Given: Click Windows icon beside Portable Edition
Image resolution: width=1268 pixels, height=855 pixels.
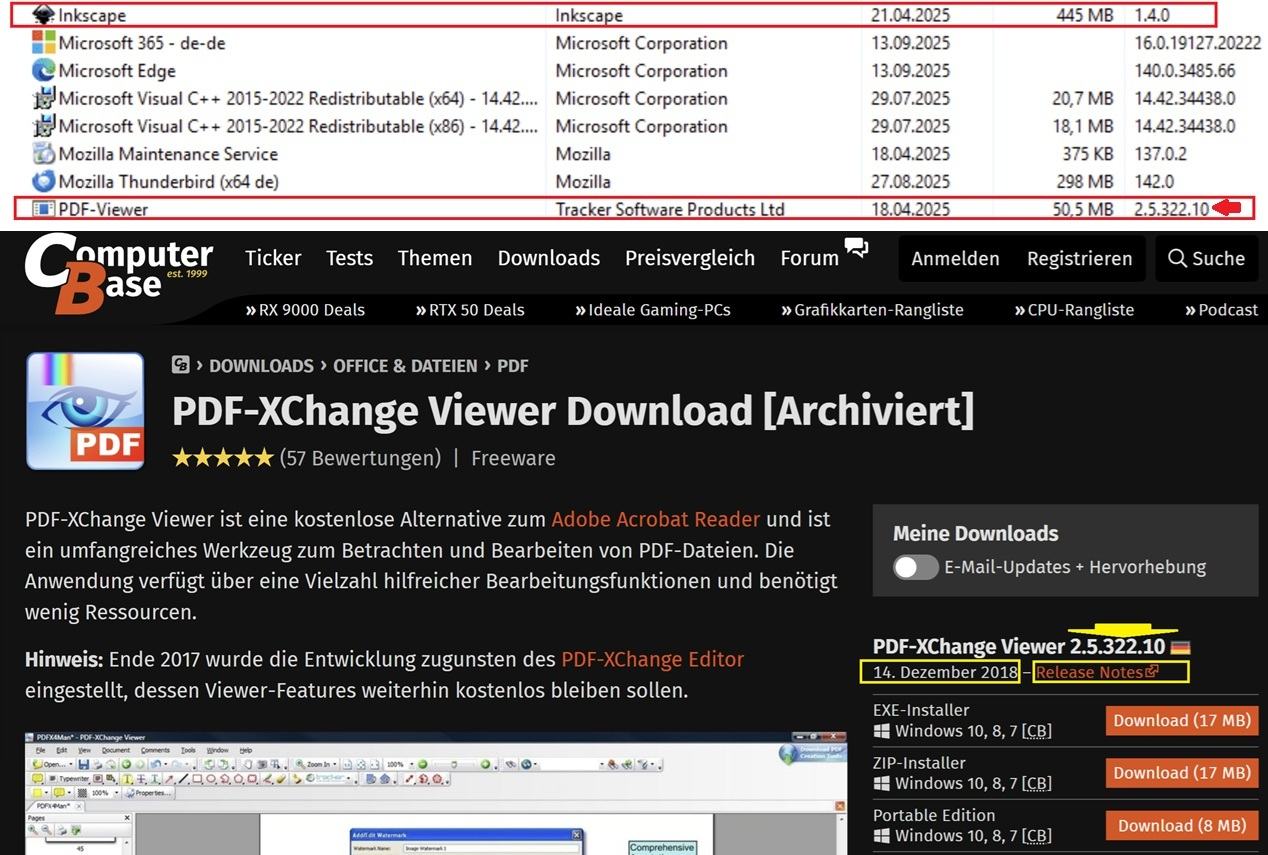Looking at the screenshot, I should tap(881, 836).
